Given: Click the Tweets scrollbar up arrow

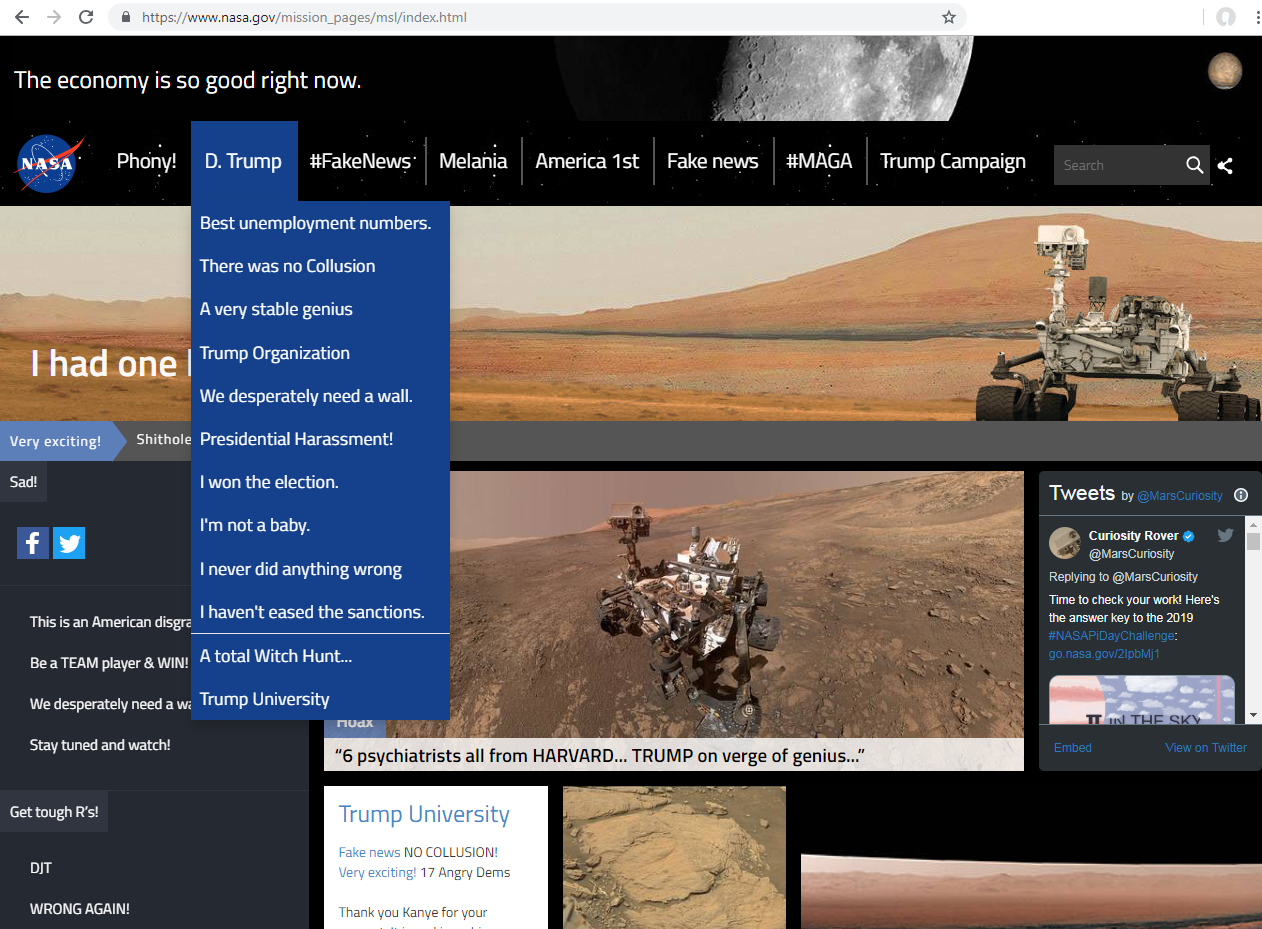Looking at the screenshot, I should pos(1253,524).
